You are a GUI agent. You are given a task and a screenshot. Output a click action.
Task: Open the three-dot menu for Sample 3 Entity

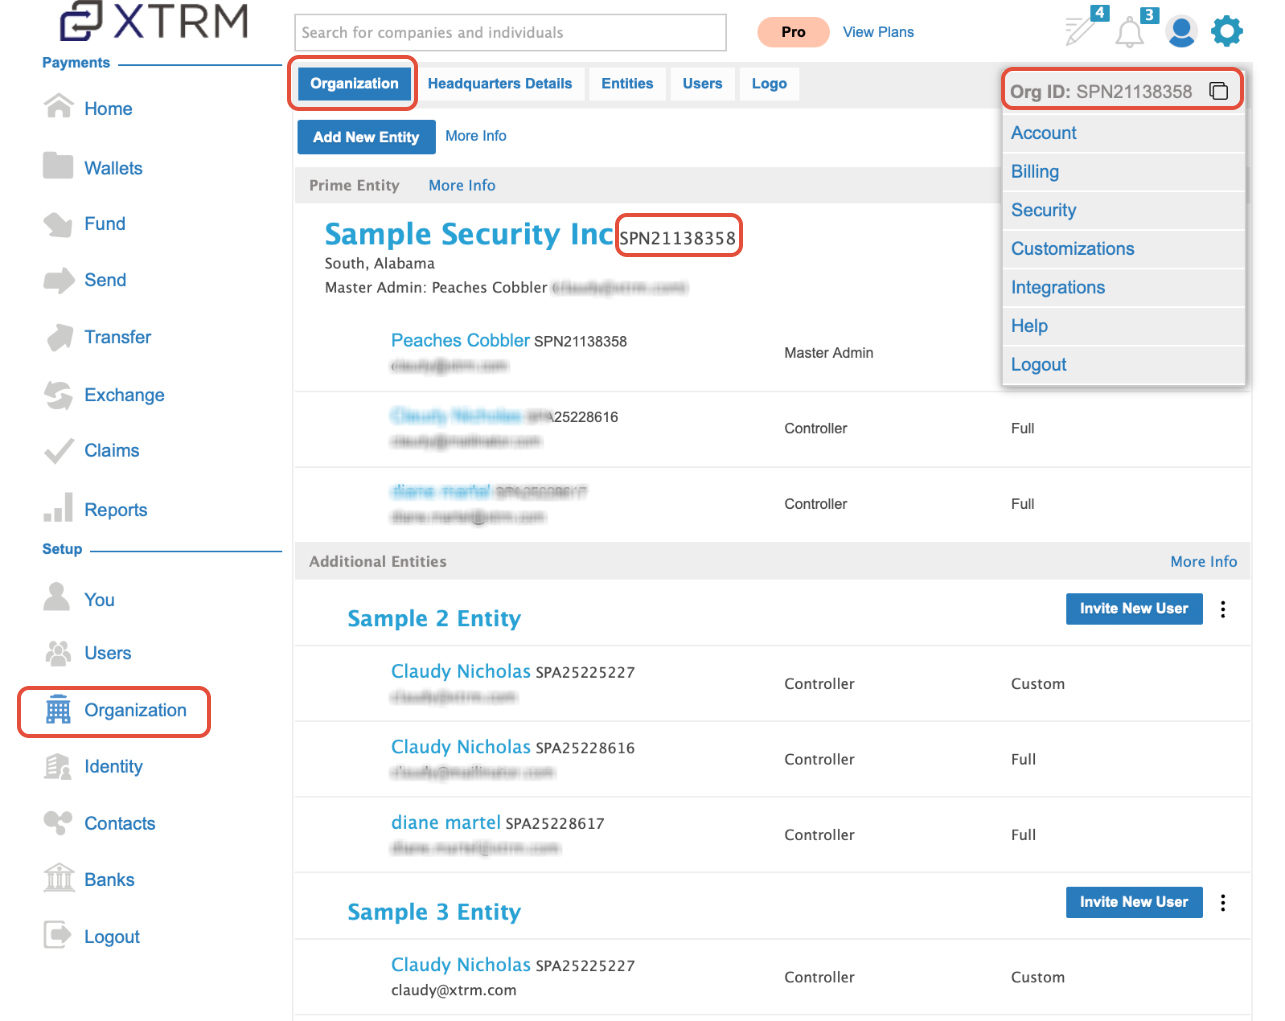[1223, 903]
